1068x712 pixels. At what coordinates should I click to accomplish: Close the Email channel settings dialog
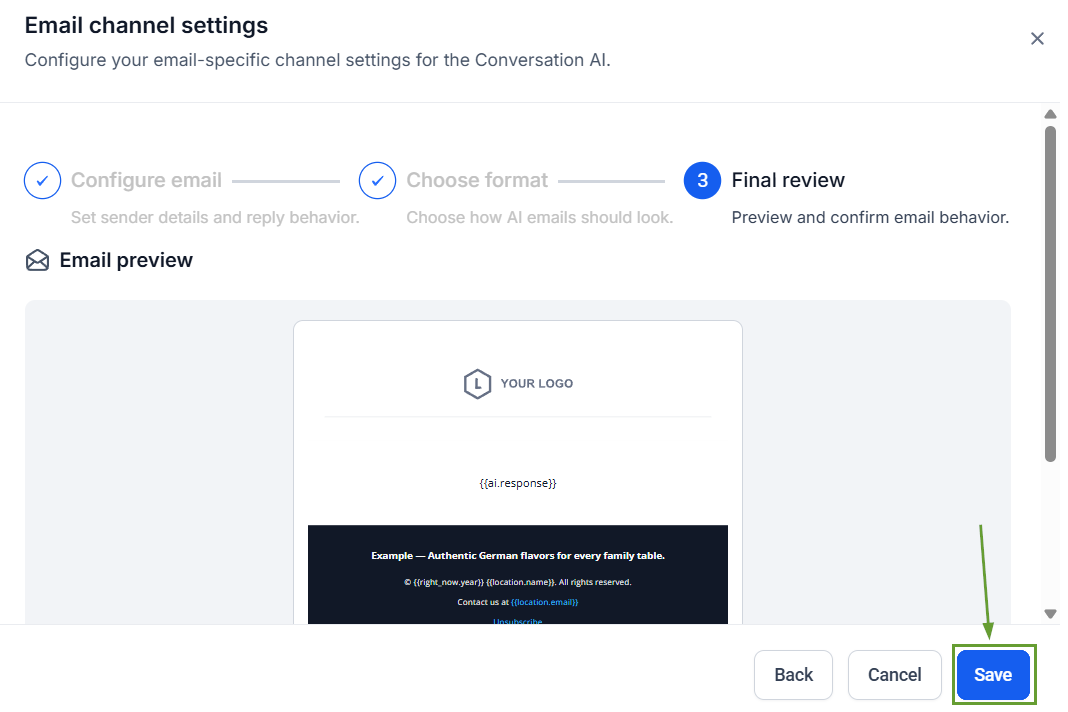pos(1037,39)
